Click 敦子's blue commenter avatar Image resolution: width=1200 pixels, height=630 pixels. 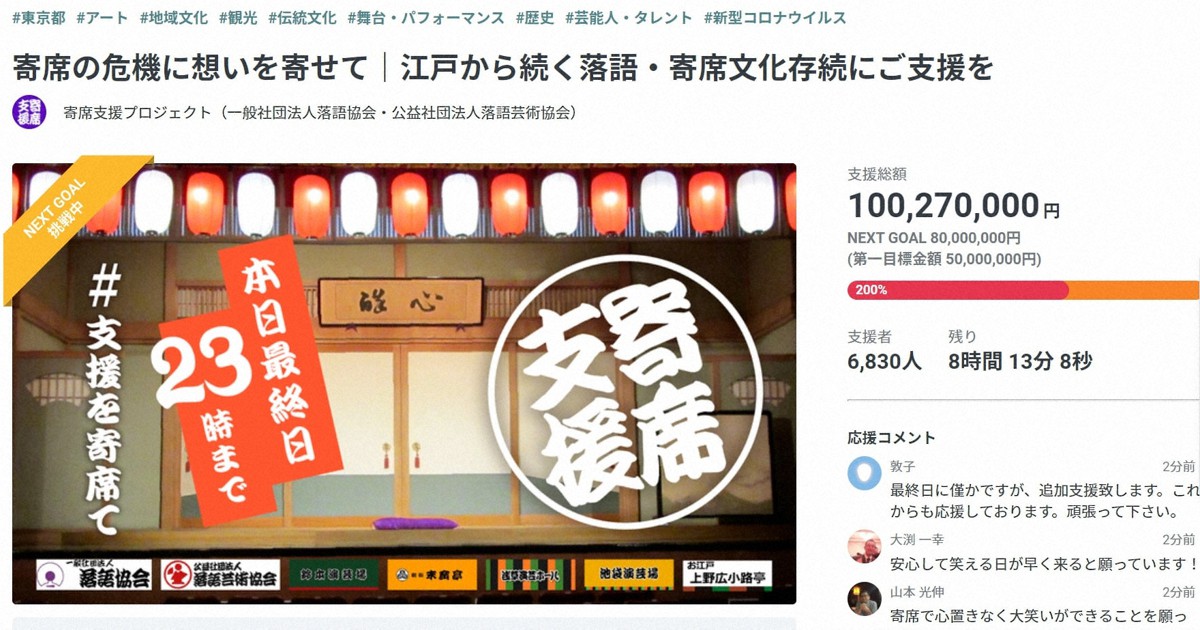[x=864, y=473]
